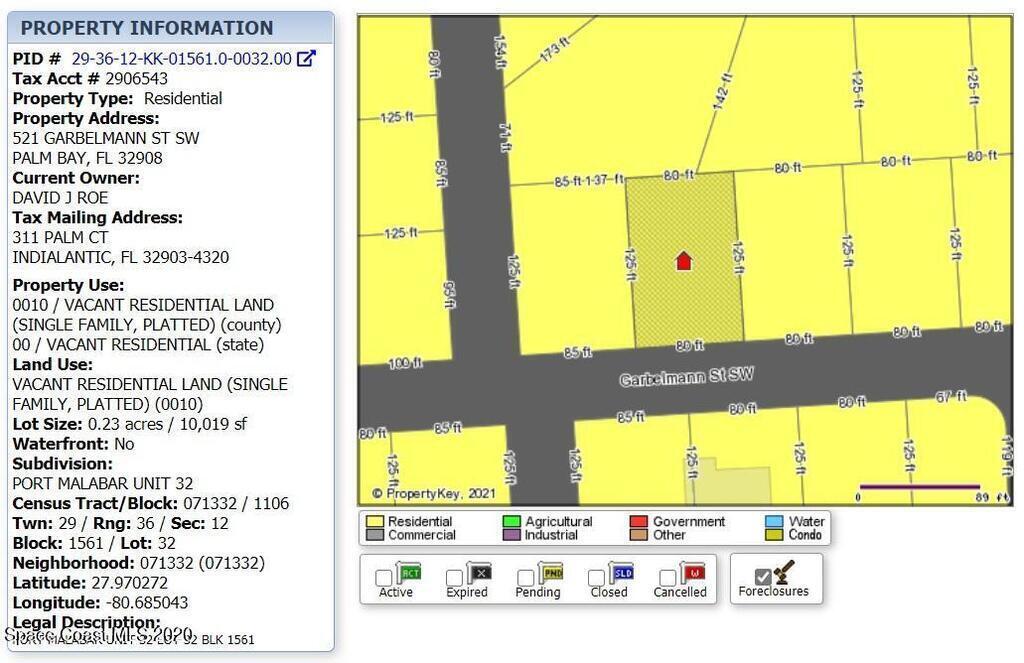
Task: Click the Water blue legend swatch
Action: [774, 521]
